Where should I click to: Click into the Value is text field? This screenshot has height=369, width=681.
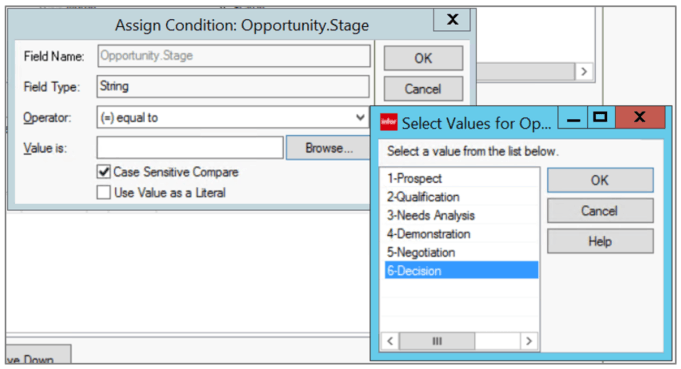pyautogui.click(x=190, y=148)
